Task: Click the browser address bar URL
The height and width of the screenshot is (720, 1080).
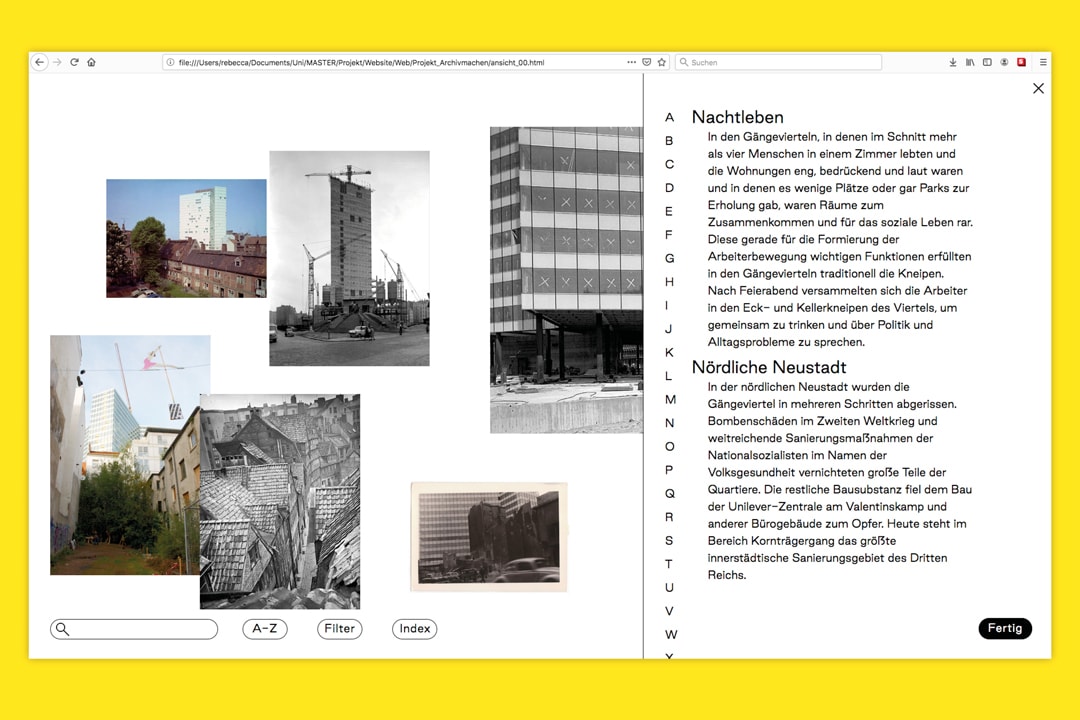Action: point(361,62)
